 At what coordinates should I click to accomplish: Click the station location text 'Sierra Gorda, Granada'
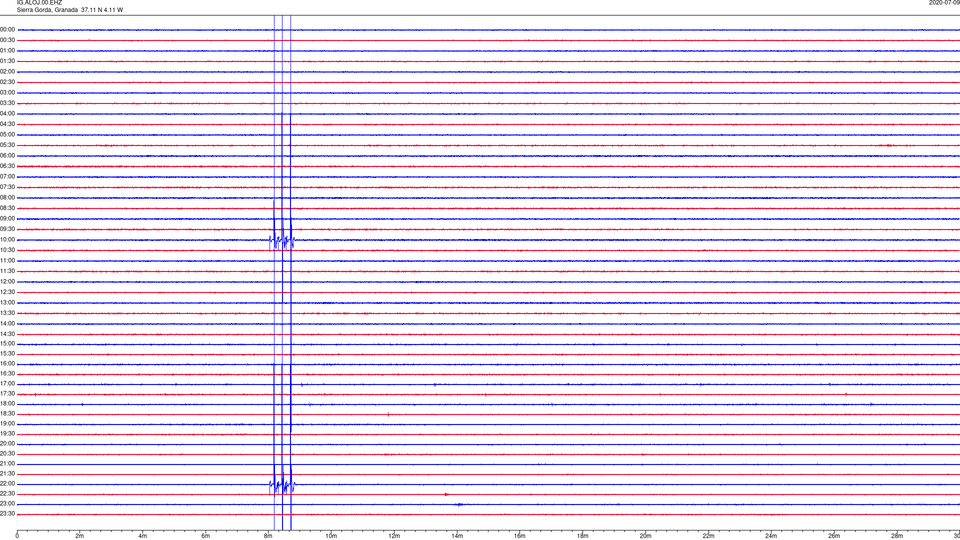coord(47,10)
